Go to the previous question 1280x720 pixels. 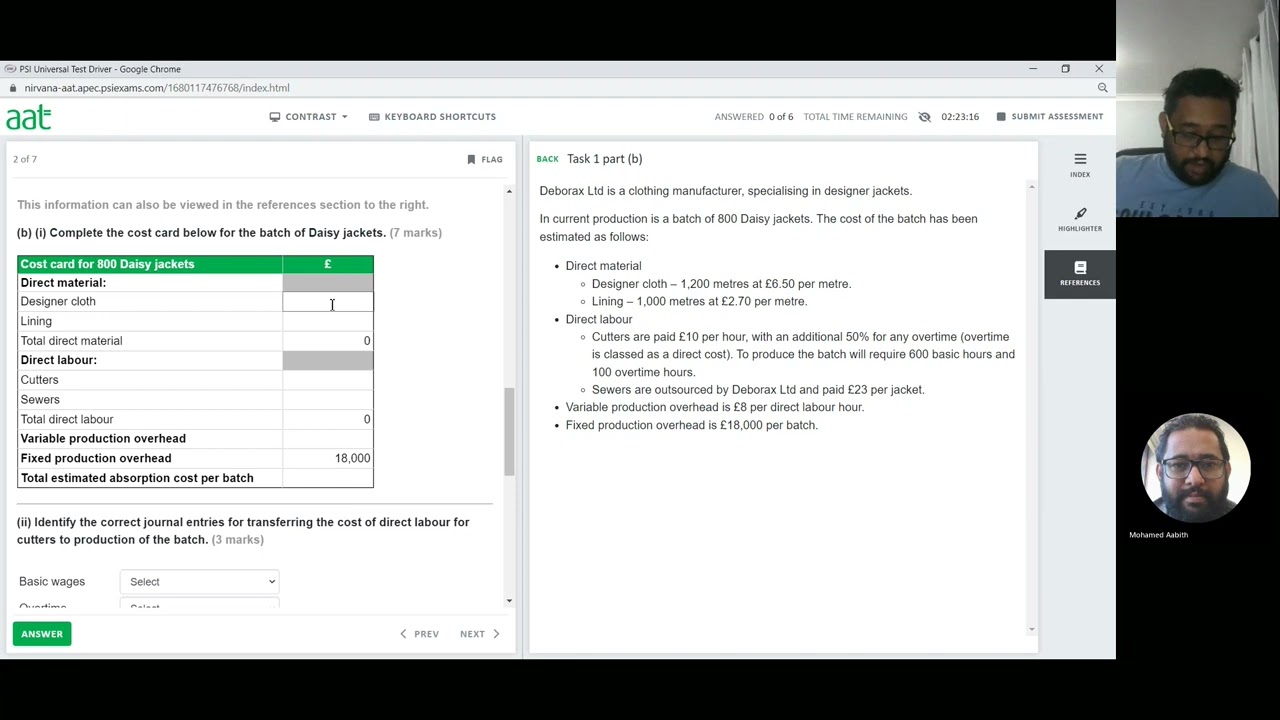point(419,634)
